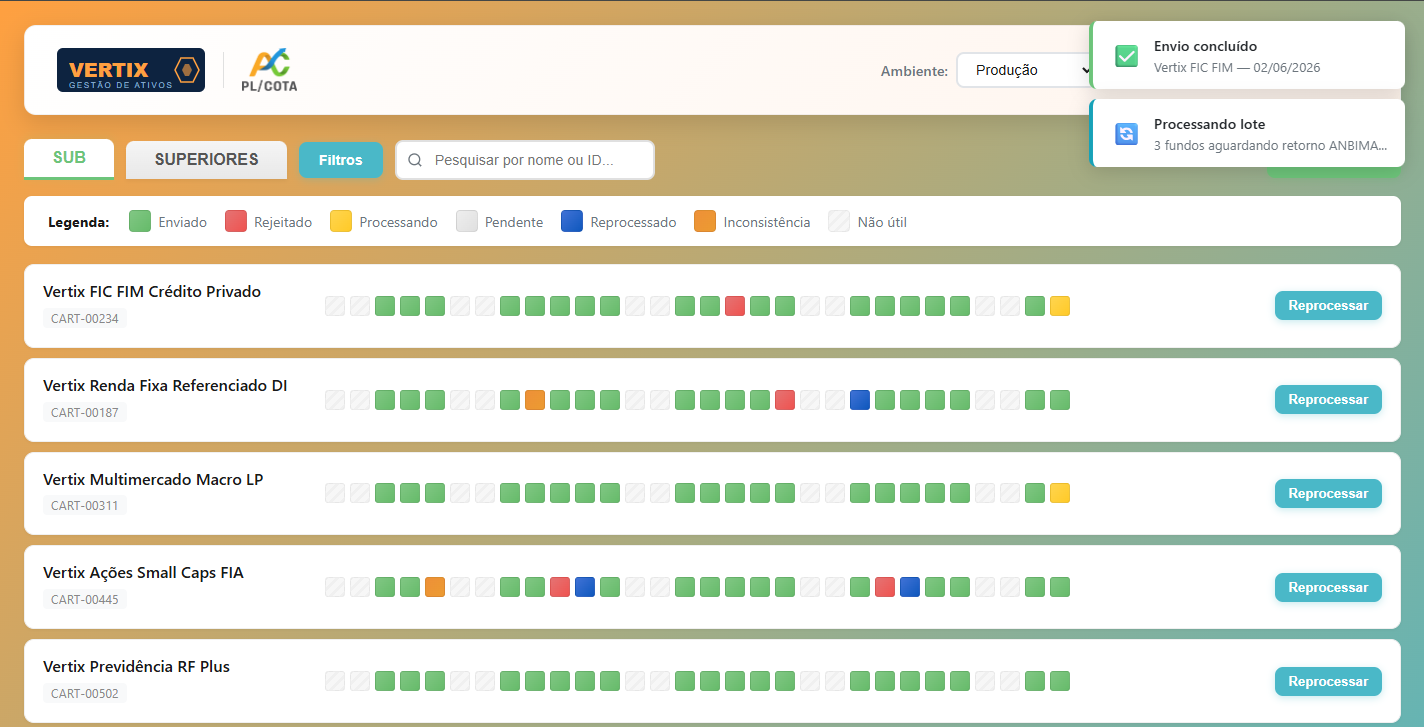This screenshot has width=1424, height=727.
Task: Switch to the SUPERIORES tab
Action: point(206,160)
